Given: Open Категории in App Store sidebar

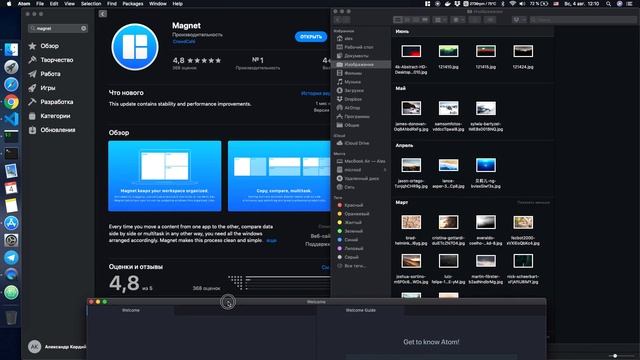Looking at the screenshot, I should tap(49, 116).
